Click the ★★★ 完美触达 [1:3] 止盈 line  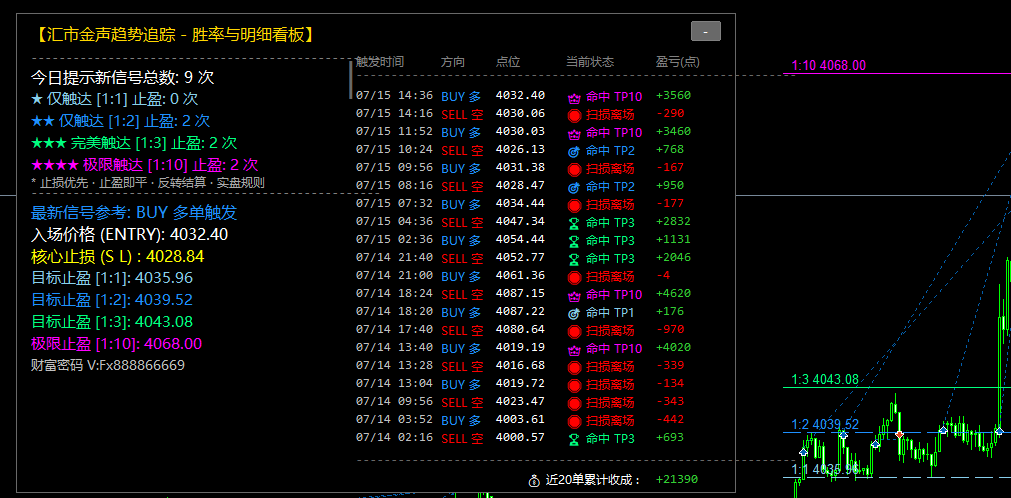coord(134,143)
